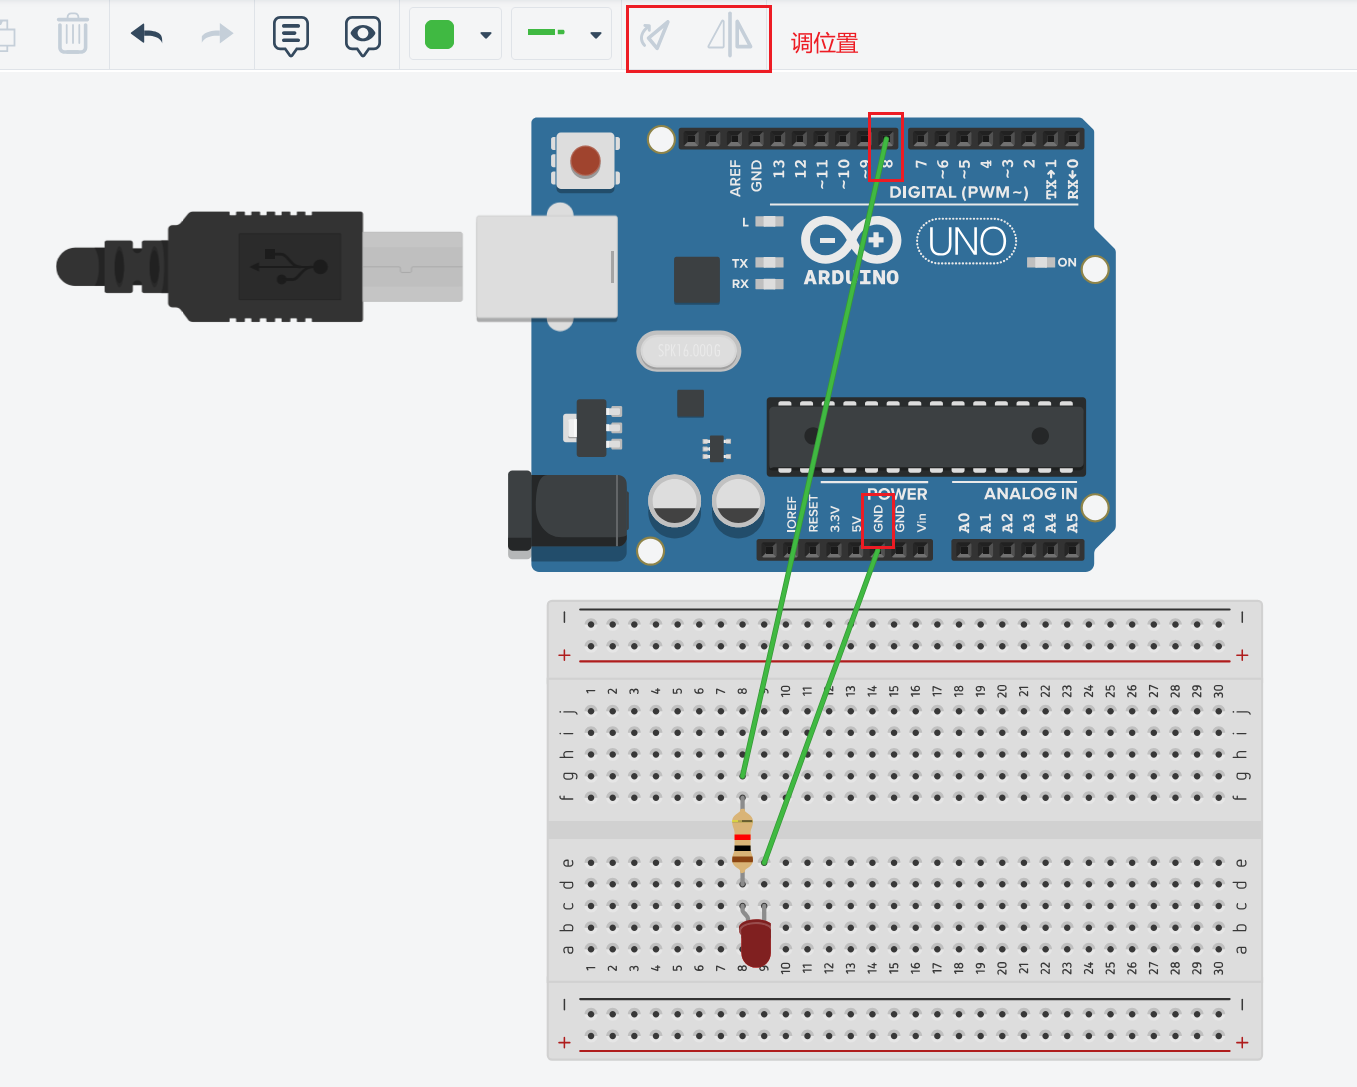Click analog pin A4 socket
Viewport: 1357px width, 1087px height.
coord(1051,550)
